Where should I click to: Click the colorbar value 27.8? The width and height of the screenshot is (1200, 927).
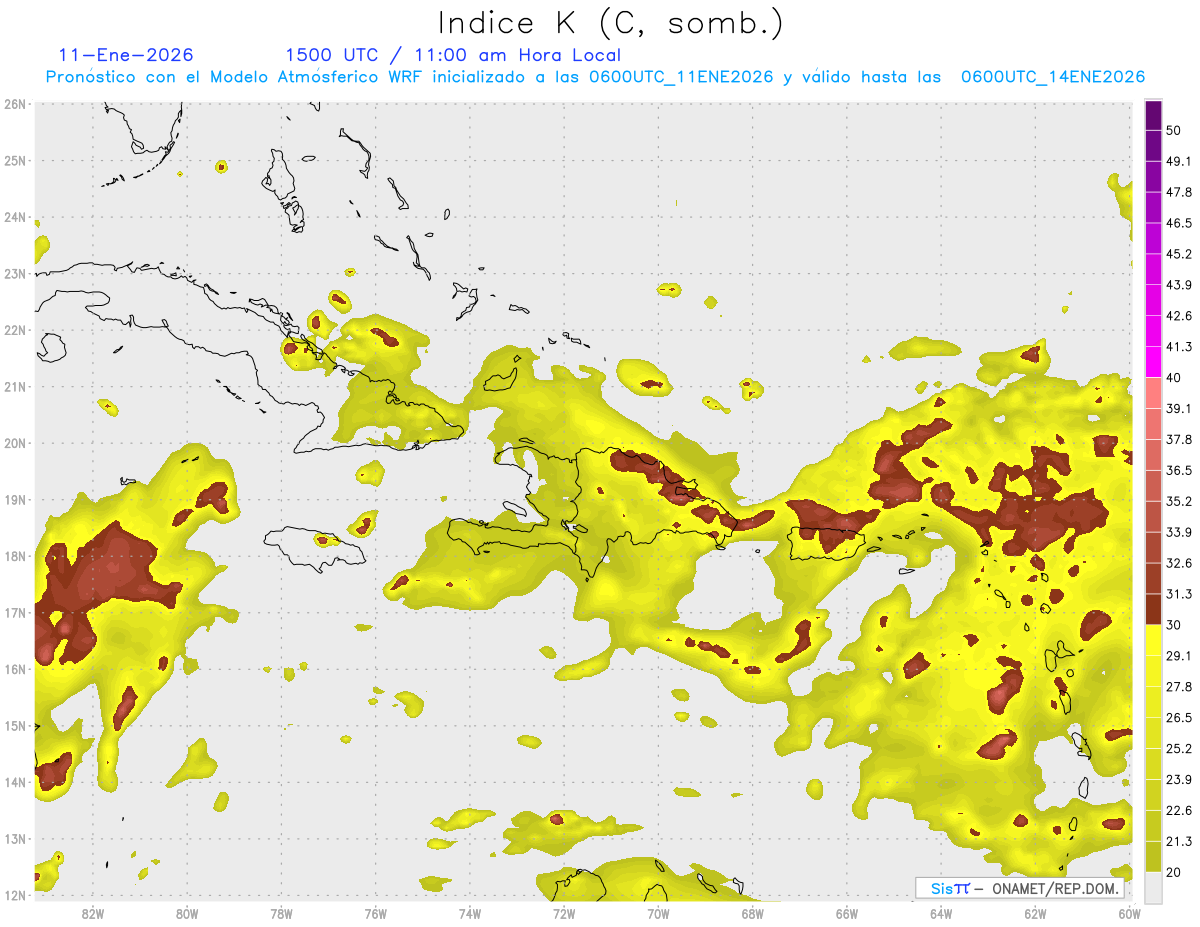pyautogui.click(x=1178, y=687)
